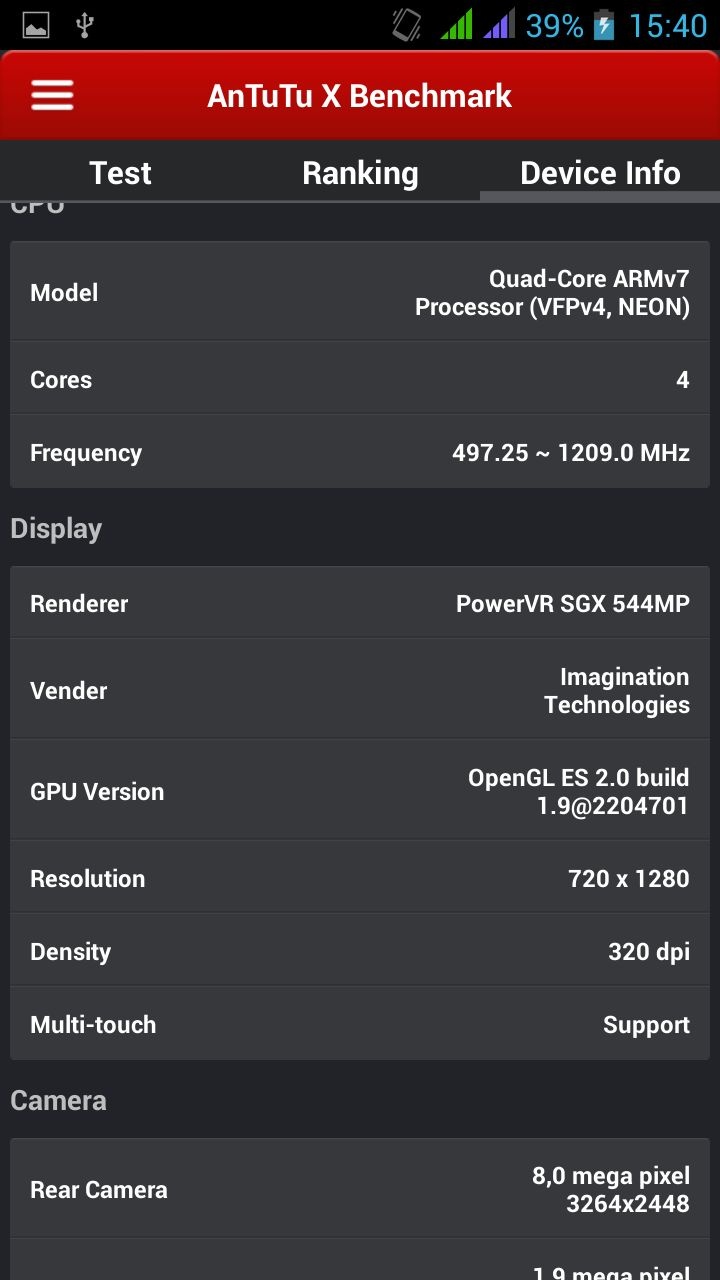Tap the picture notification icon in status bar

click(36, 25)
